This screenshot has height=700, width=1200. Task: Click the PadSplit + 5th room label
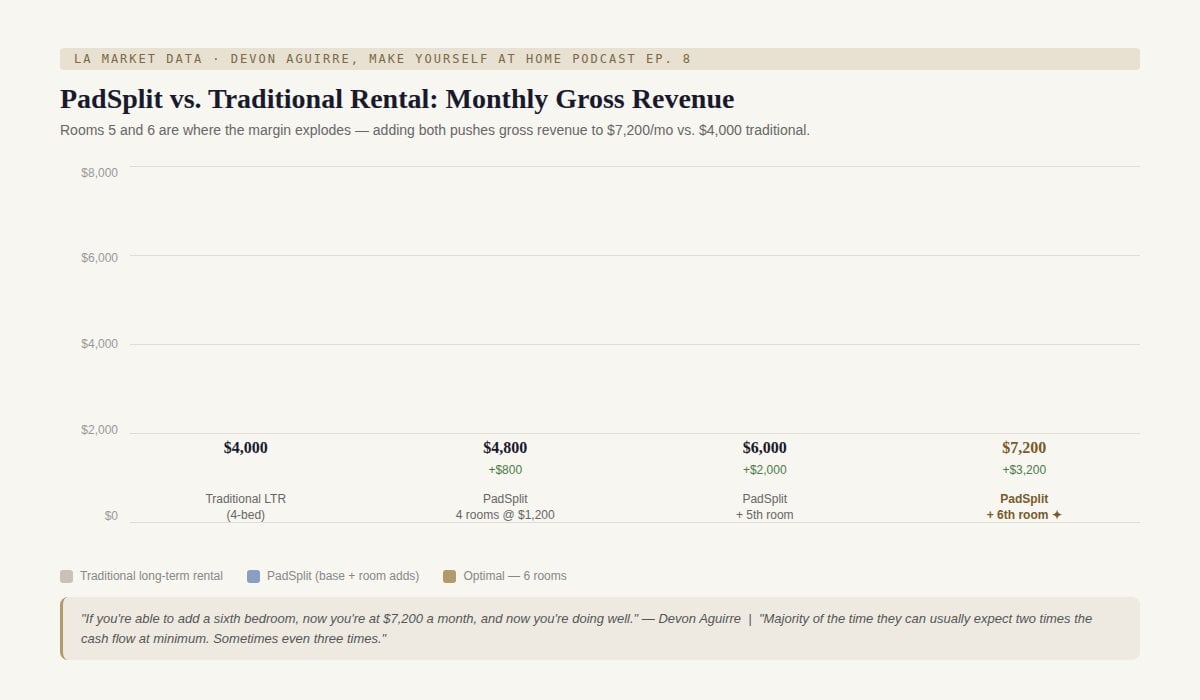pos(764,507)
